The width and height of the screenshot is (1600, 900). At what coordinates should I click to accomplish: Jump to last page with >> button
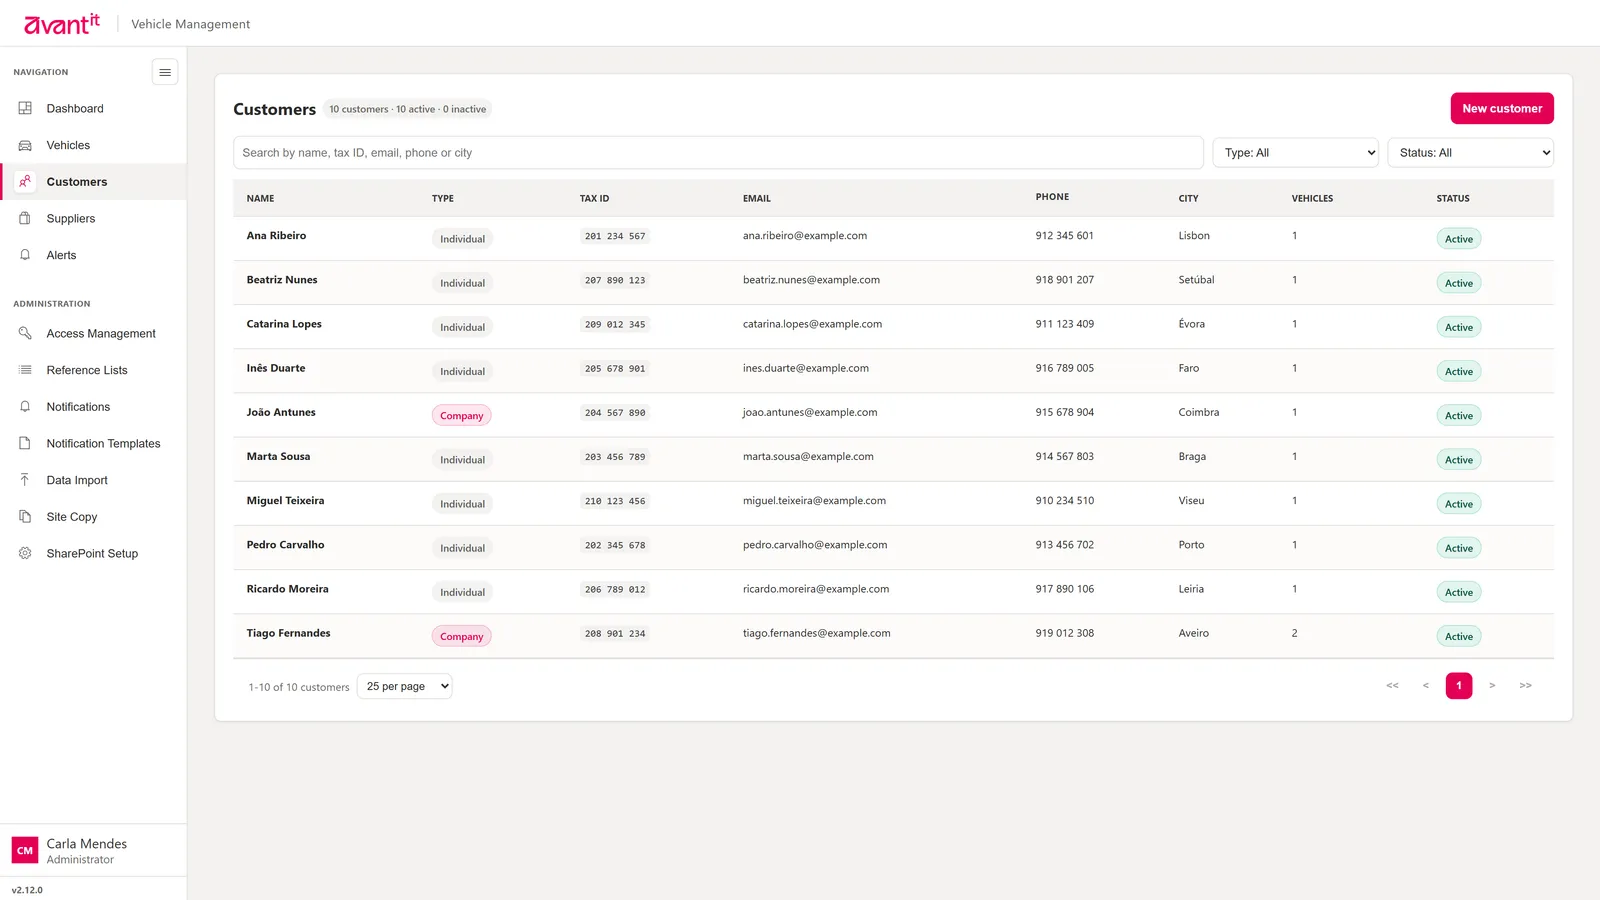point(1525,686)
